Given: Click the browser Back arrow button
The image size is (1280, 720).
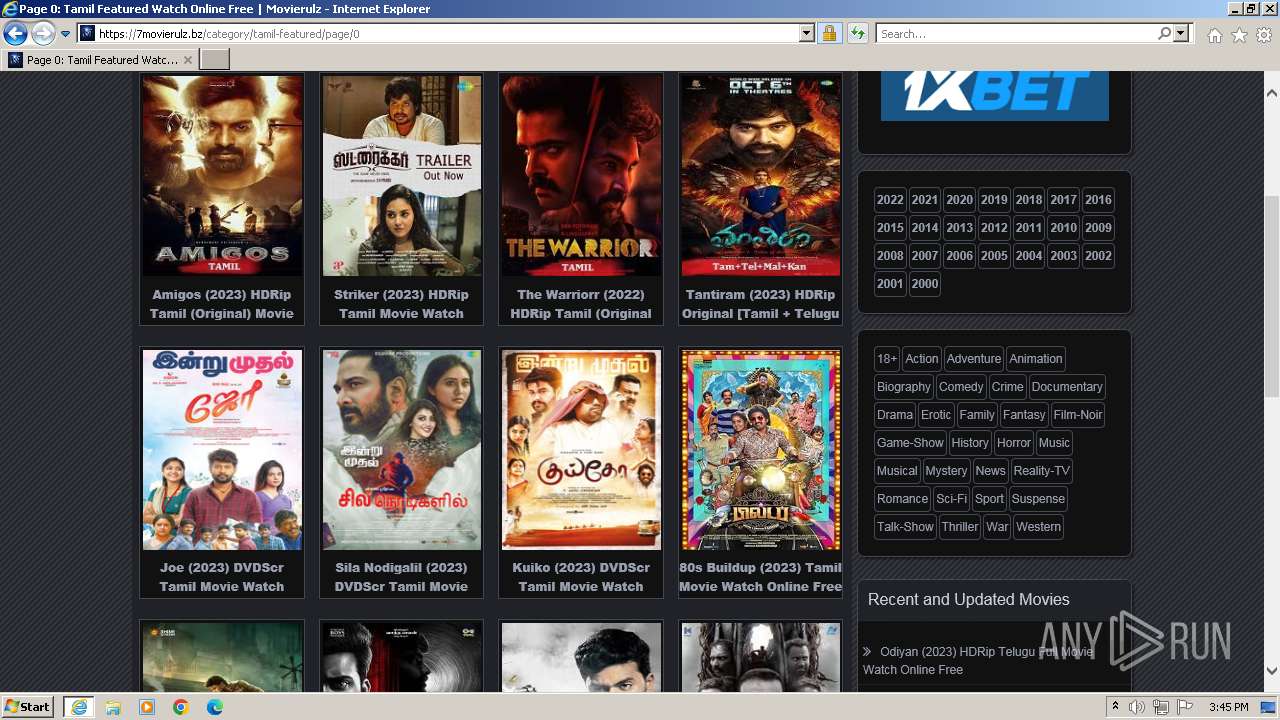Looking at the screenshot, I should [x=15, y=34].
